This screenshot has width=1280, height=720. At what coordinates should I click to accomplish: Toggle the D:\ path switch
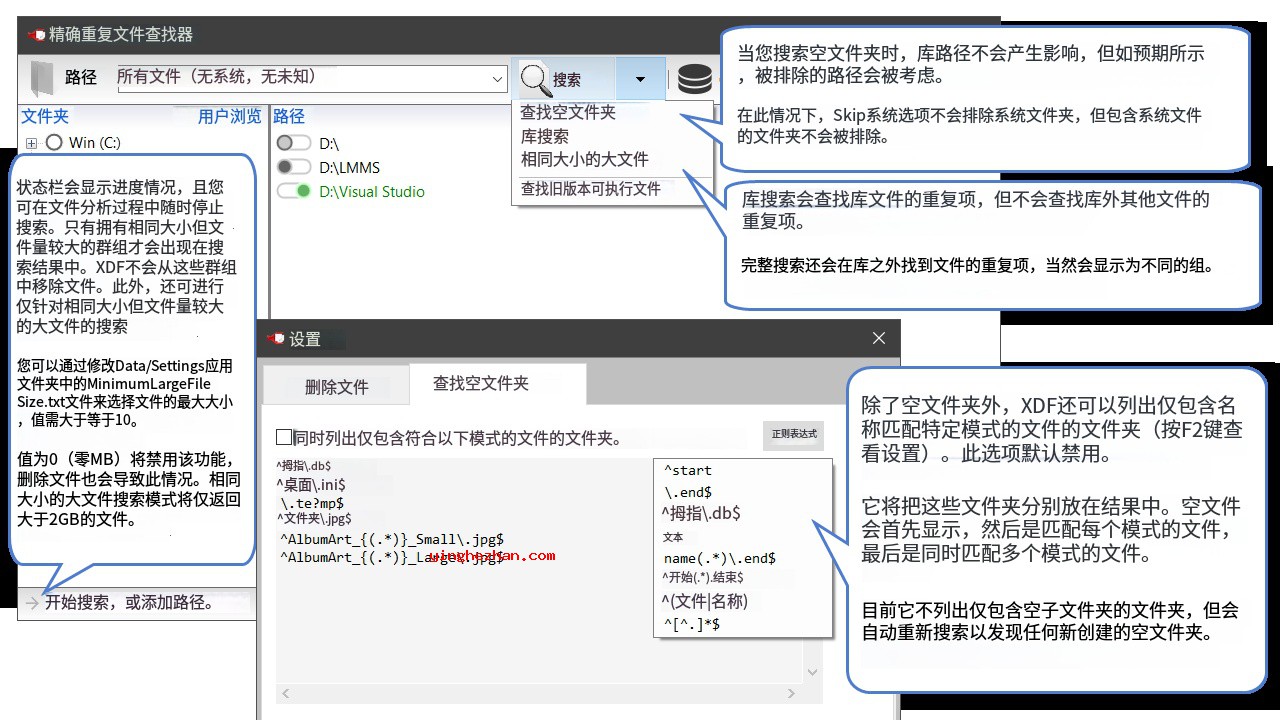tap(293, 144)
